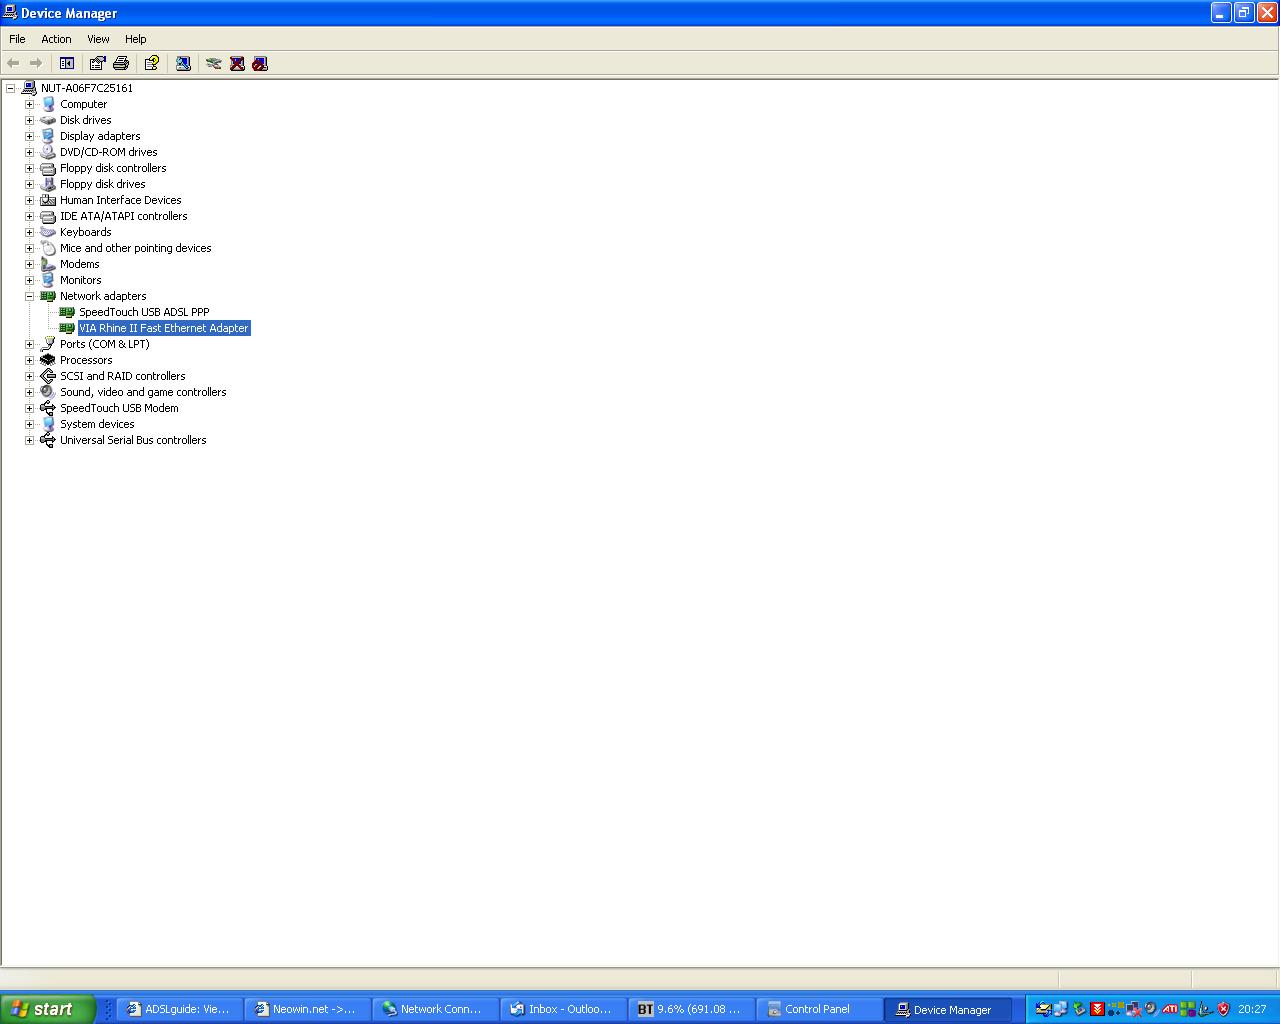Expand the SpeedTouch USB Modem category
1280x1024 pixels.
(x=29, y=408)
